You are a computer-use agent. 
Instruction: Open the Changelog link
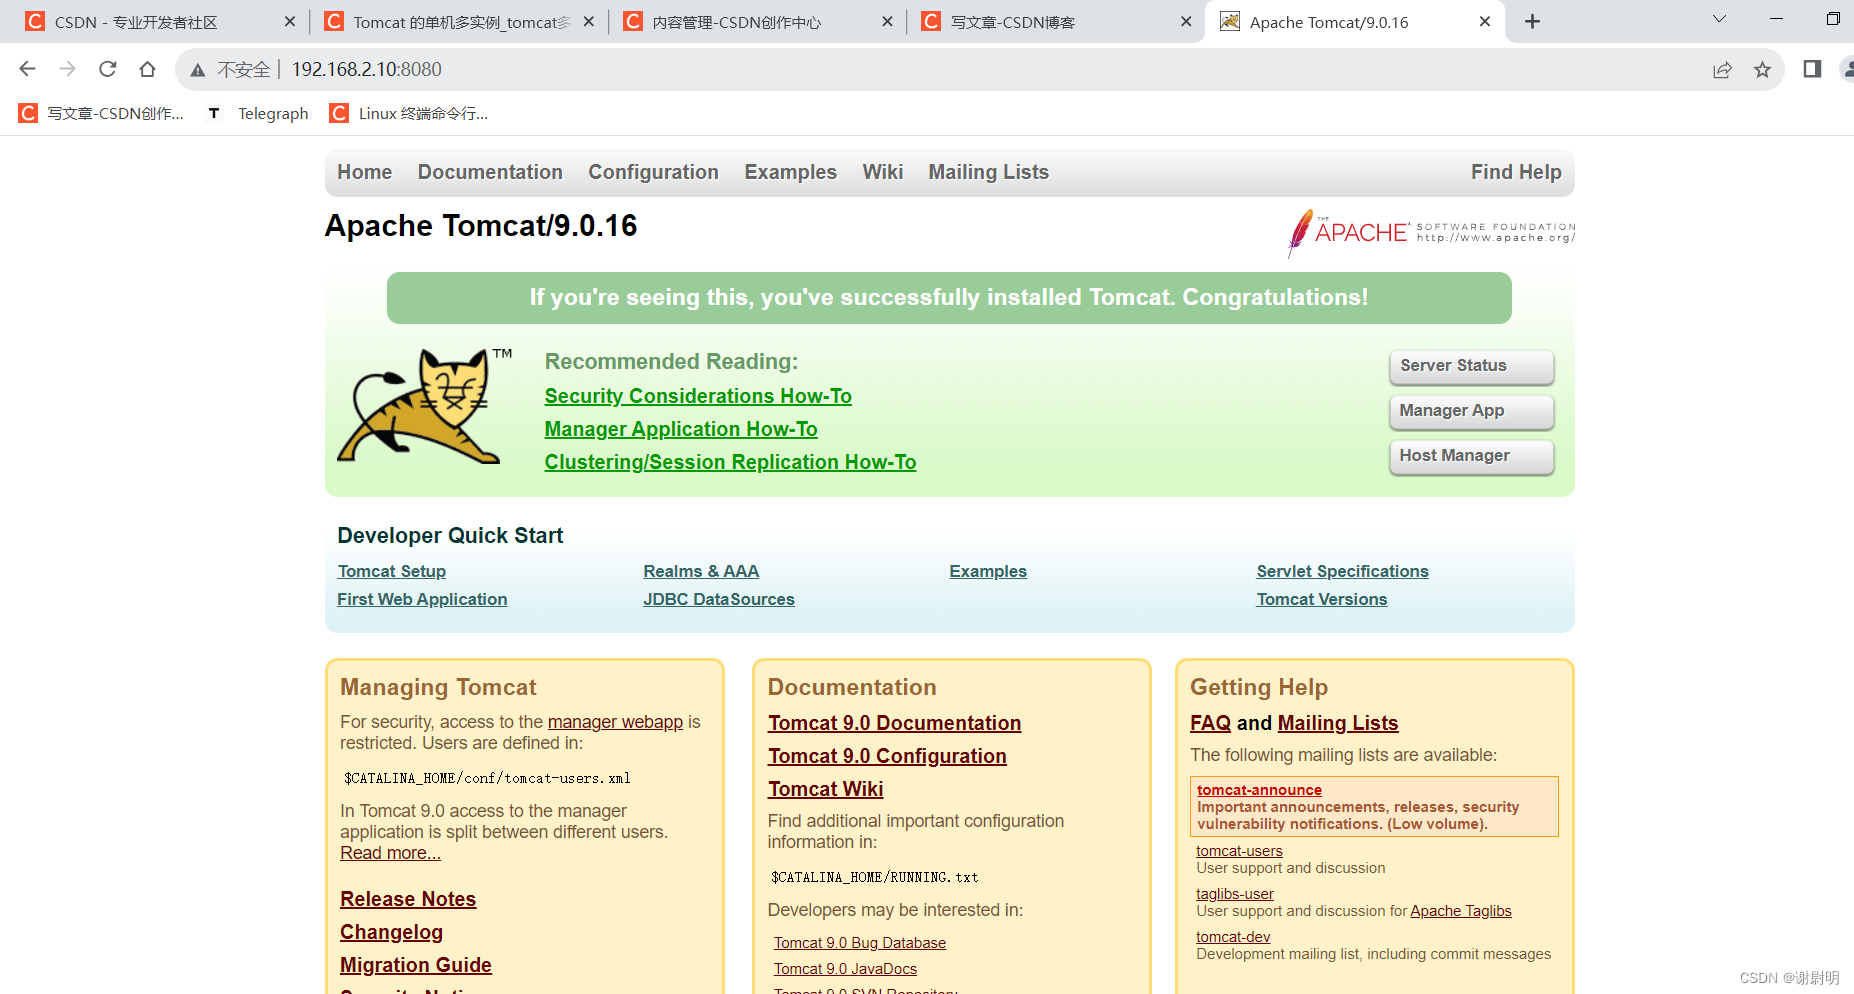click(x=391, y=932)
